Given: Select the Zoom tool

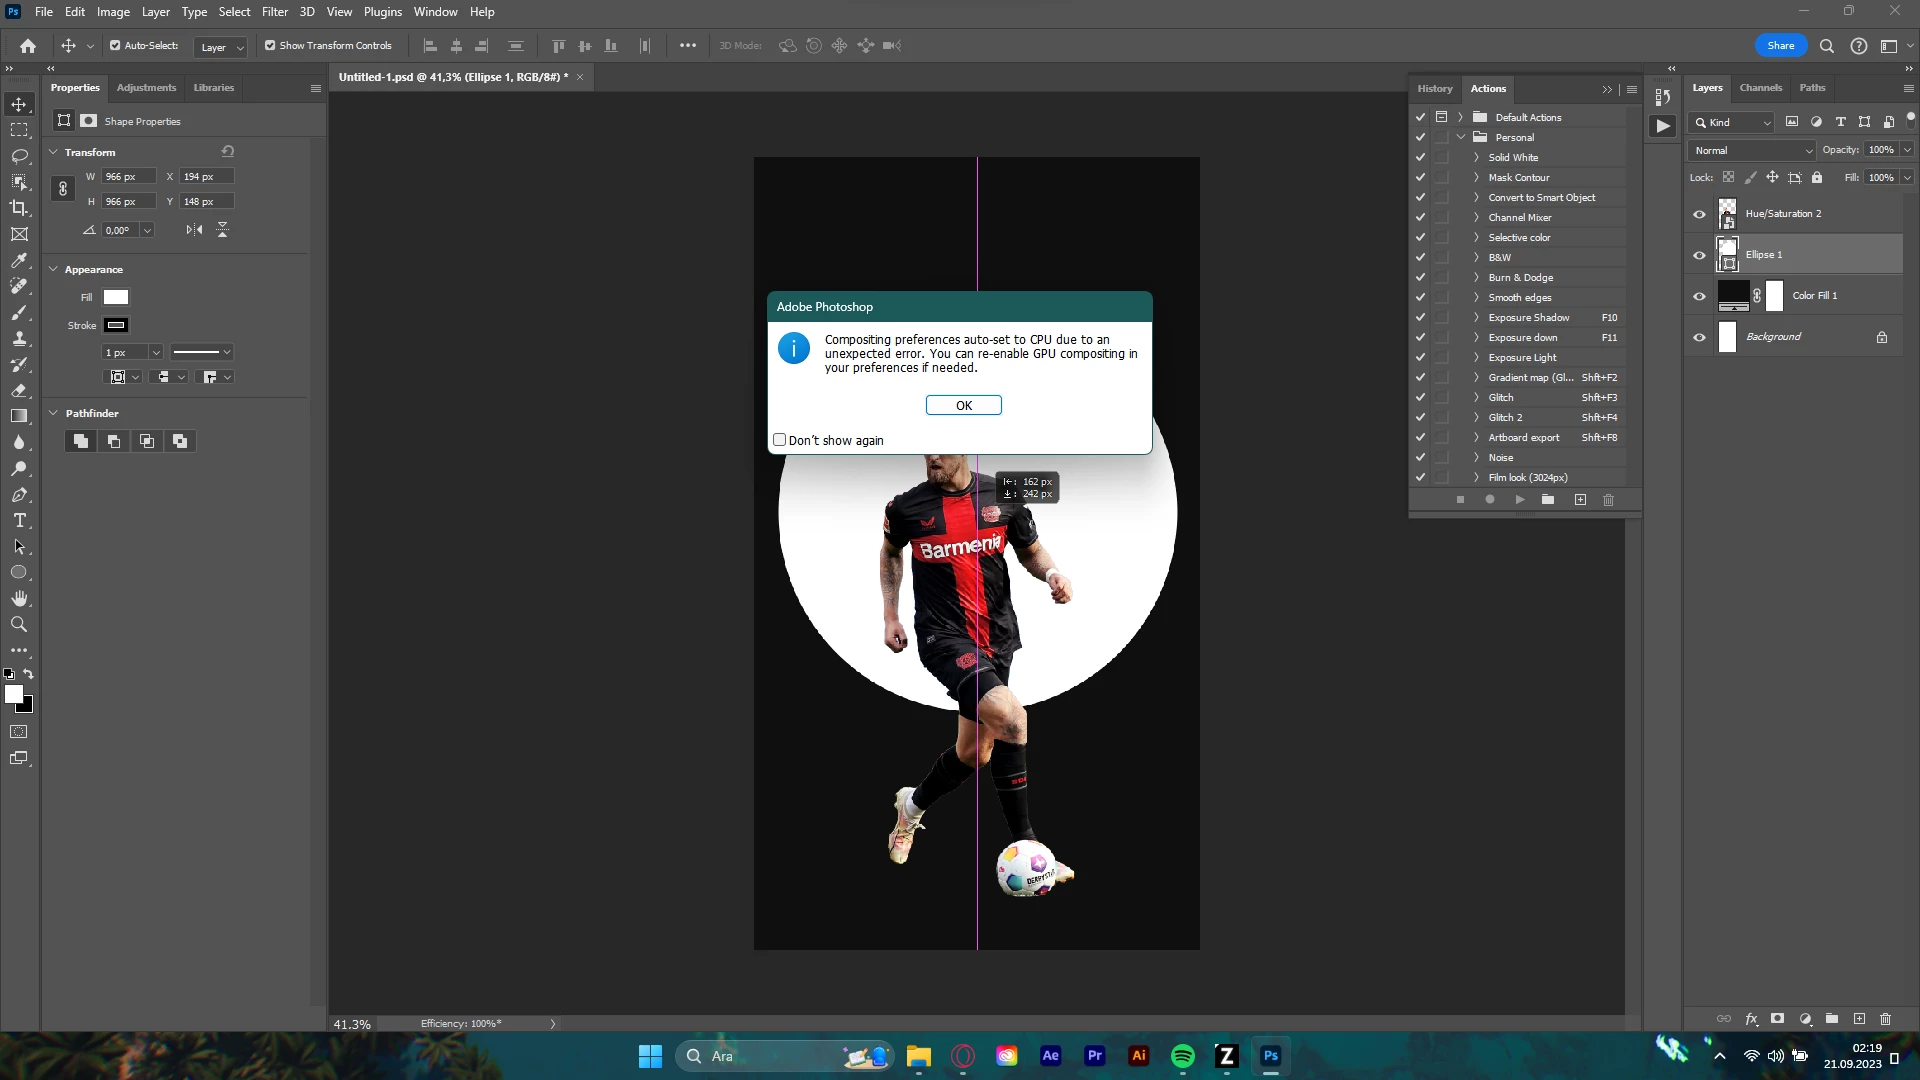Looking at the screenshot, I should 19,625.
